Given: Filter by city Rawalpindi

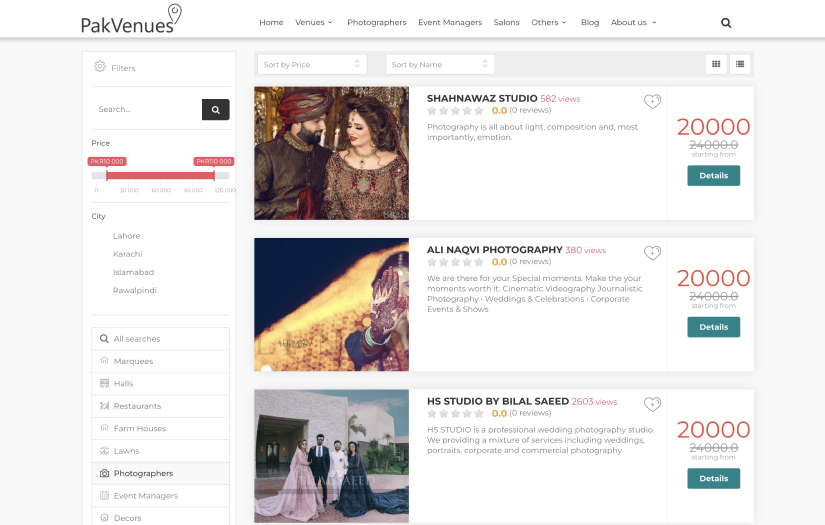Looking at the screenshot, I should [x=135, y=290].
